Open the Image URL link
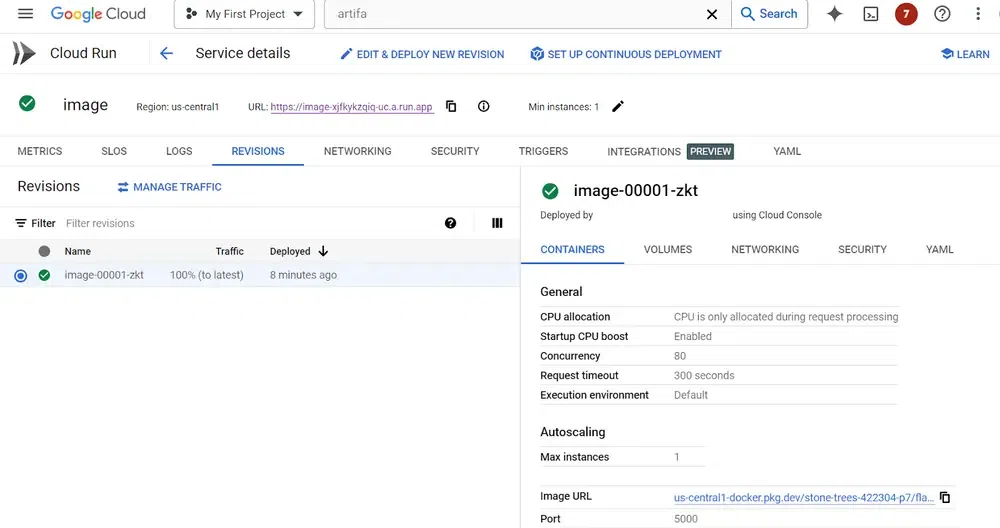The height and width of the screenshot is (528, 1000). coord(804,497)
